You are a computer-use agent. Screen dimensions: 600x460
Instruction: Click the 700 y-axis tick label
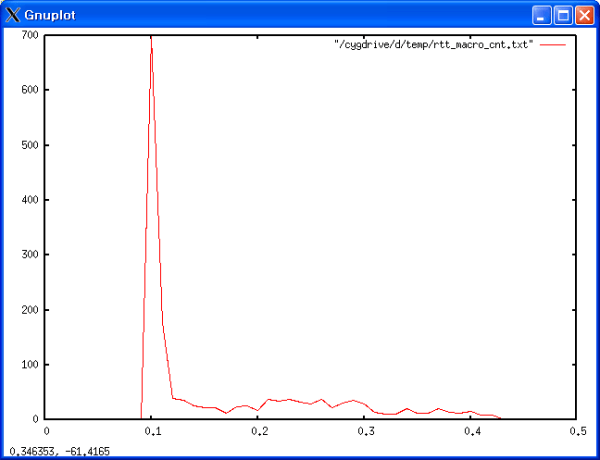pos(29,35)
